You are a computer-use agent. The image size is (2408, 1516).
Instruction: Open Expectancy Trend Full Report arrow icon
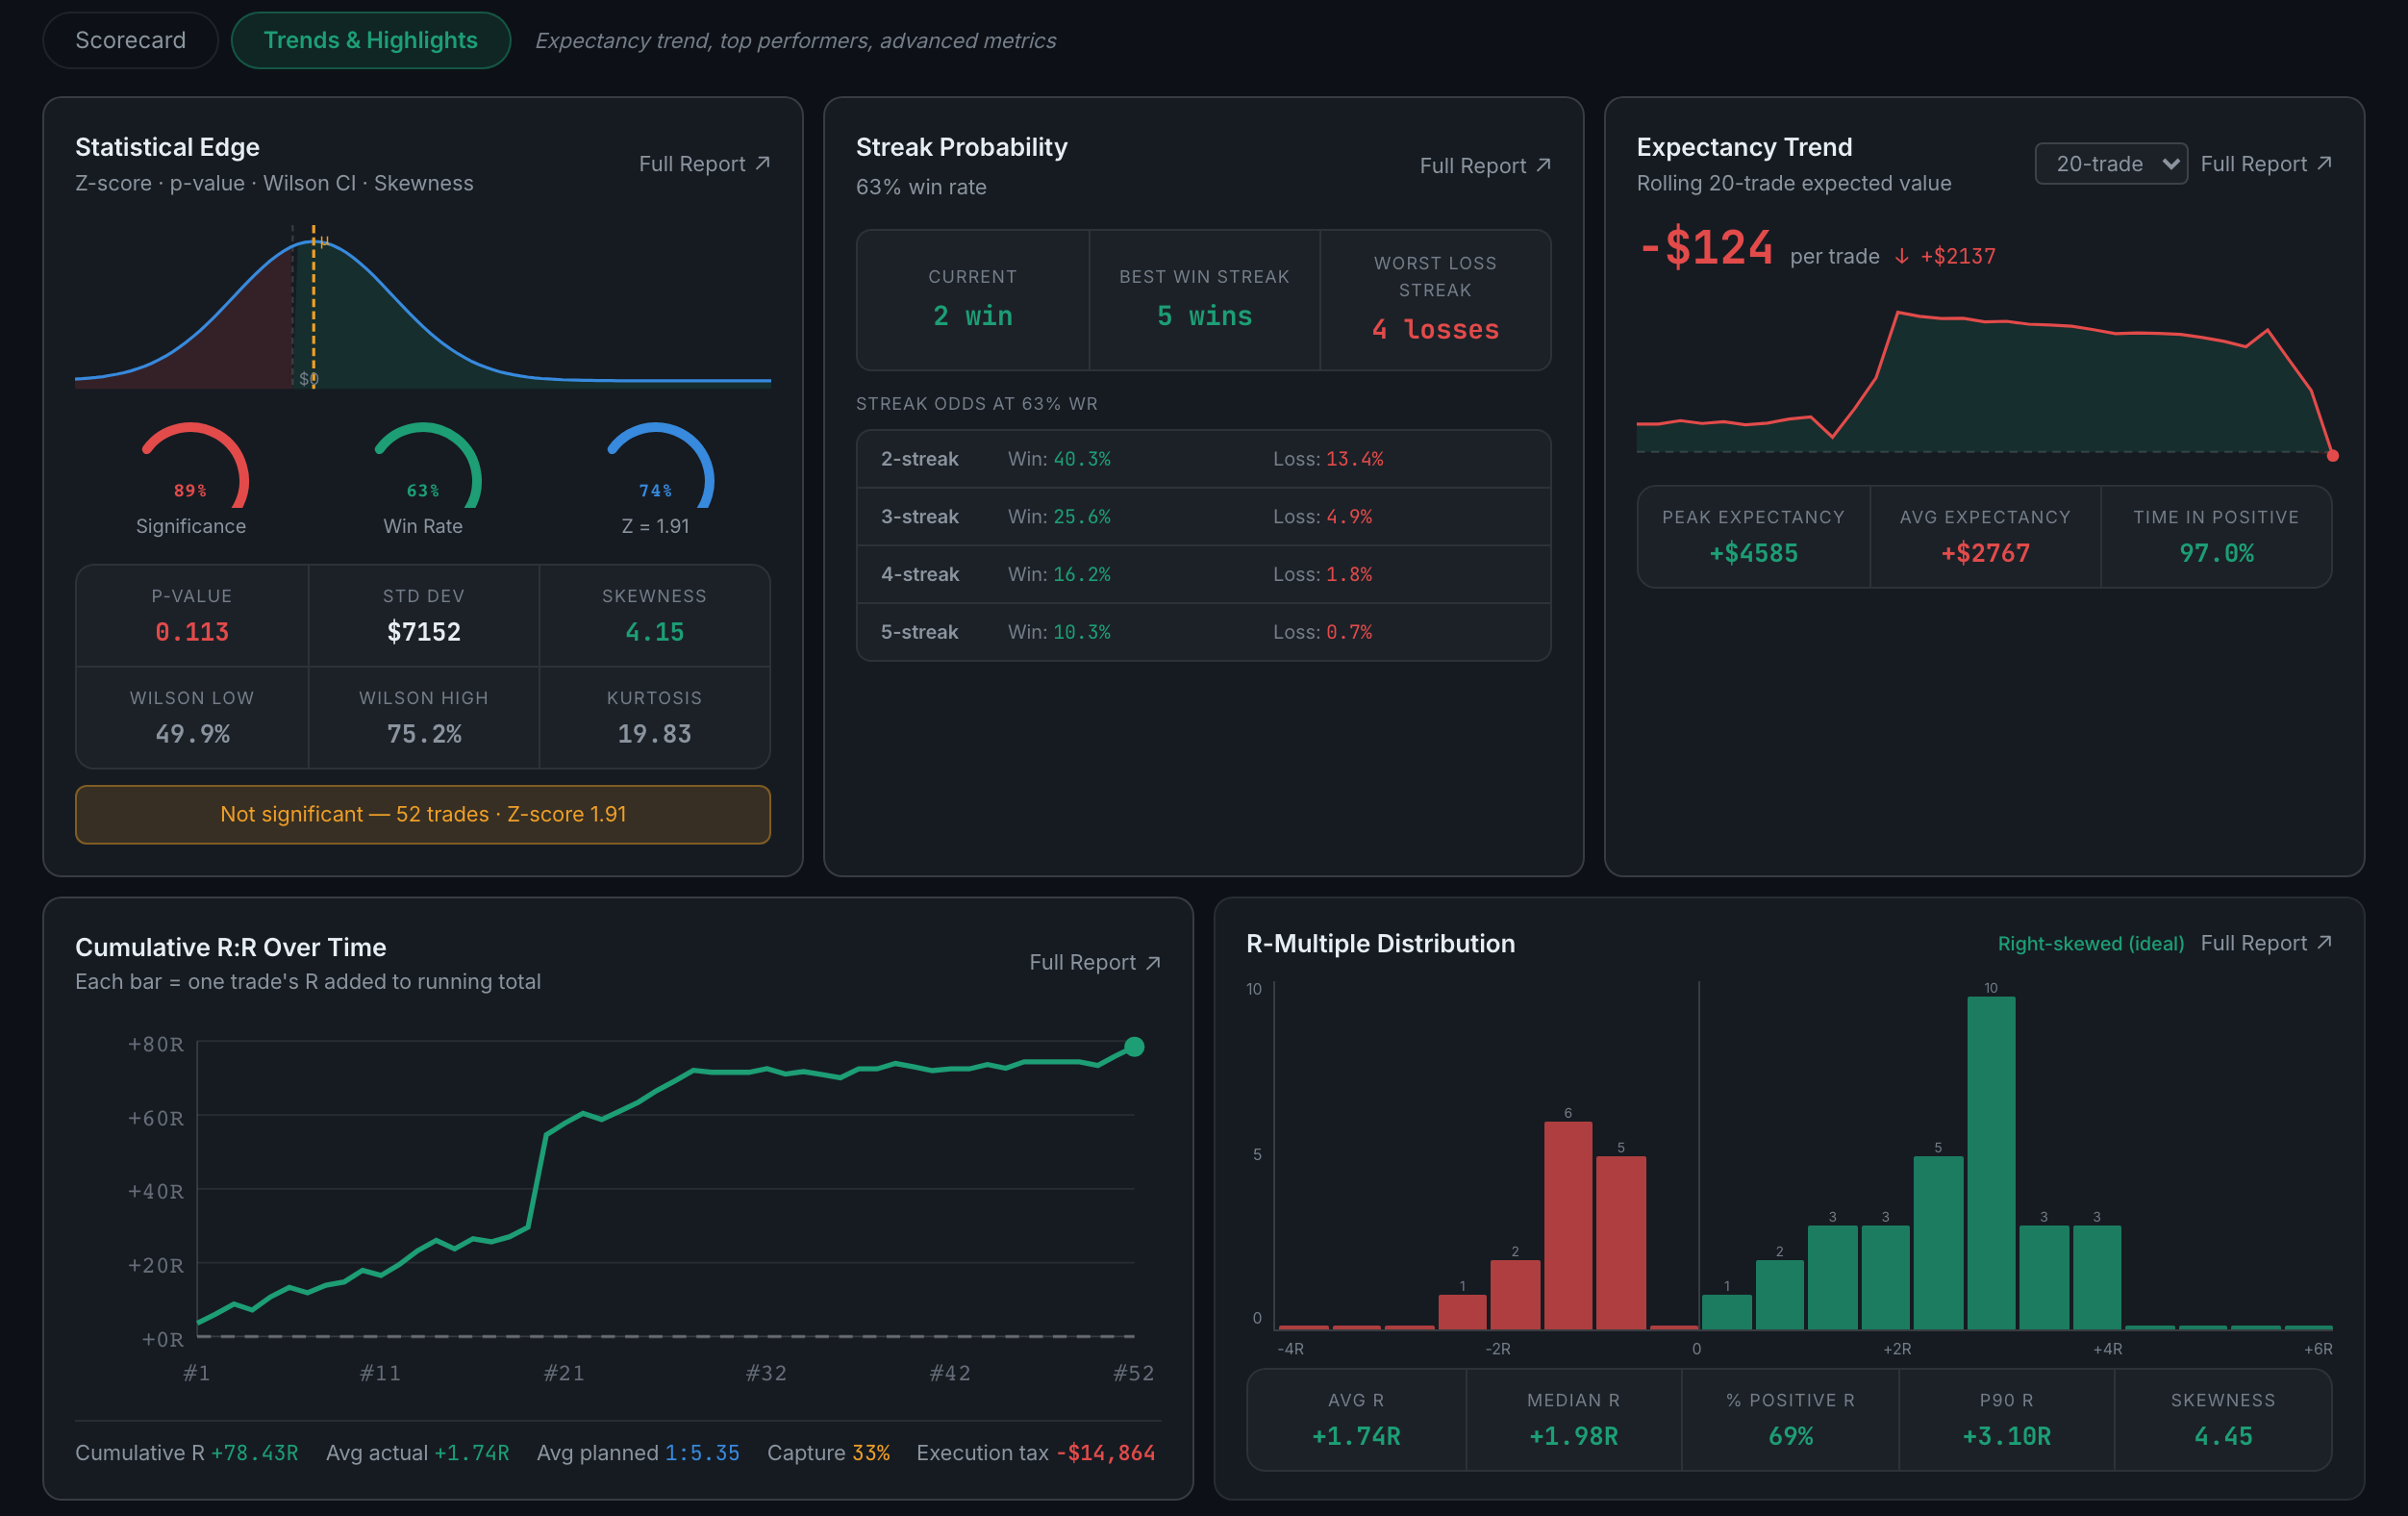click(2324, 163)
